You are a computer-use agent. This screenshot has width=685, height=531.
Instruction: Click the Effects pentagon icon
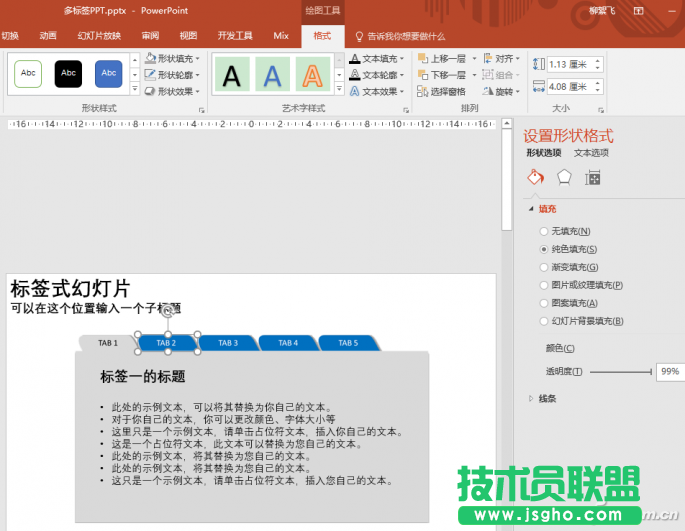coord(564,177)
